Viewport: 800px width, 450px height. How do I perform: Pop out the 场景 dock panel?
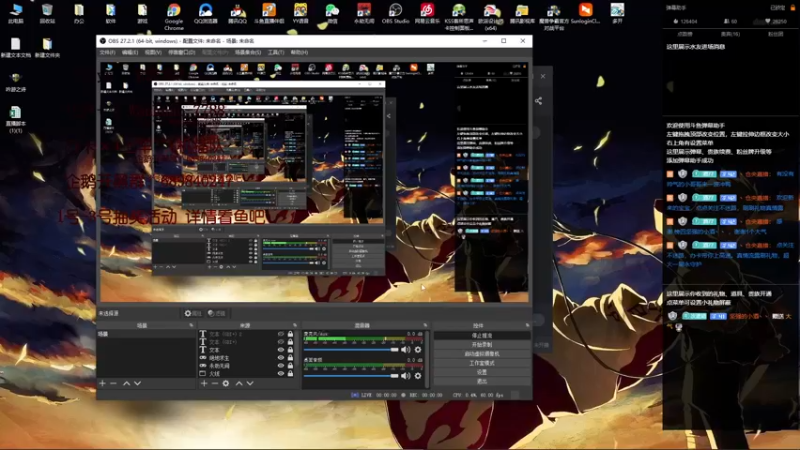coord(191,326)
